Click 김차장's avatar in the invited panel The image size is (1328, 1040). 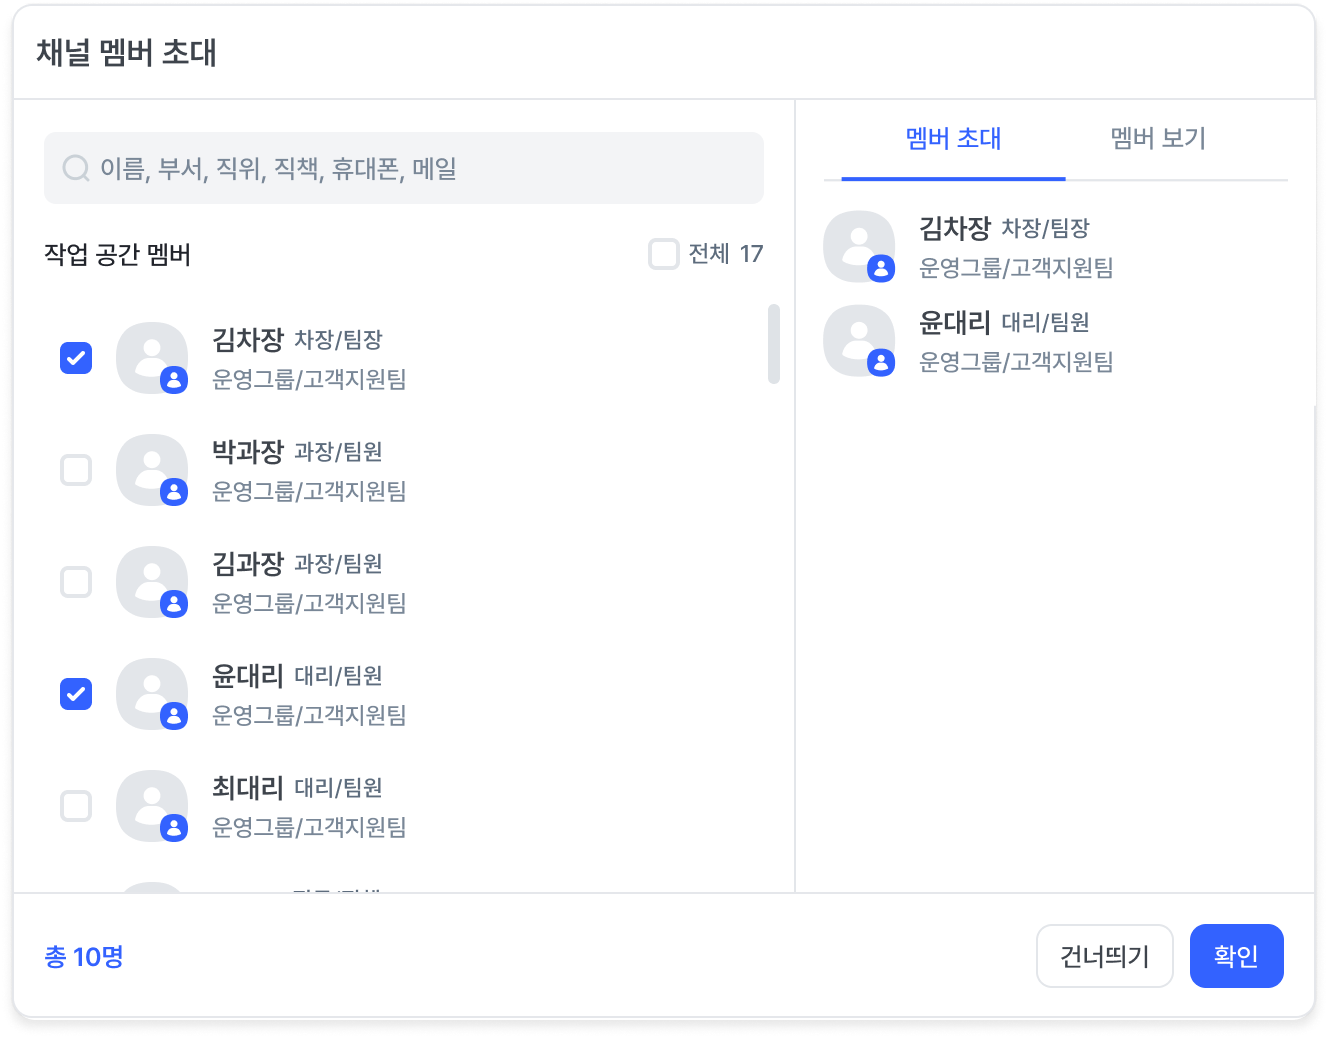[x=859, y=246]
